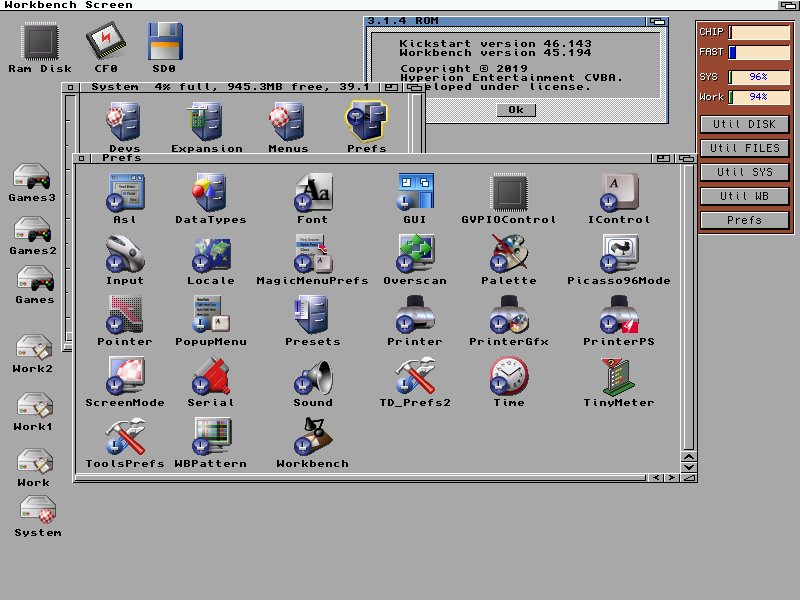Screen dimensions: 800x600
Task: Select the SD0 floppy disk icon
Action: point(164,41)
